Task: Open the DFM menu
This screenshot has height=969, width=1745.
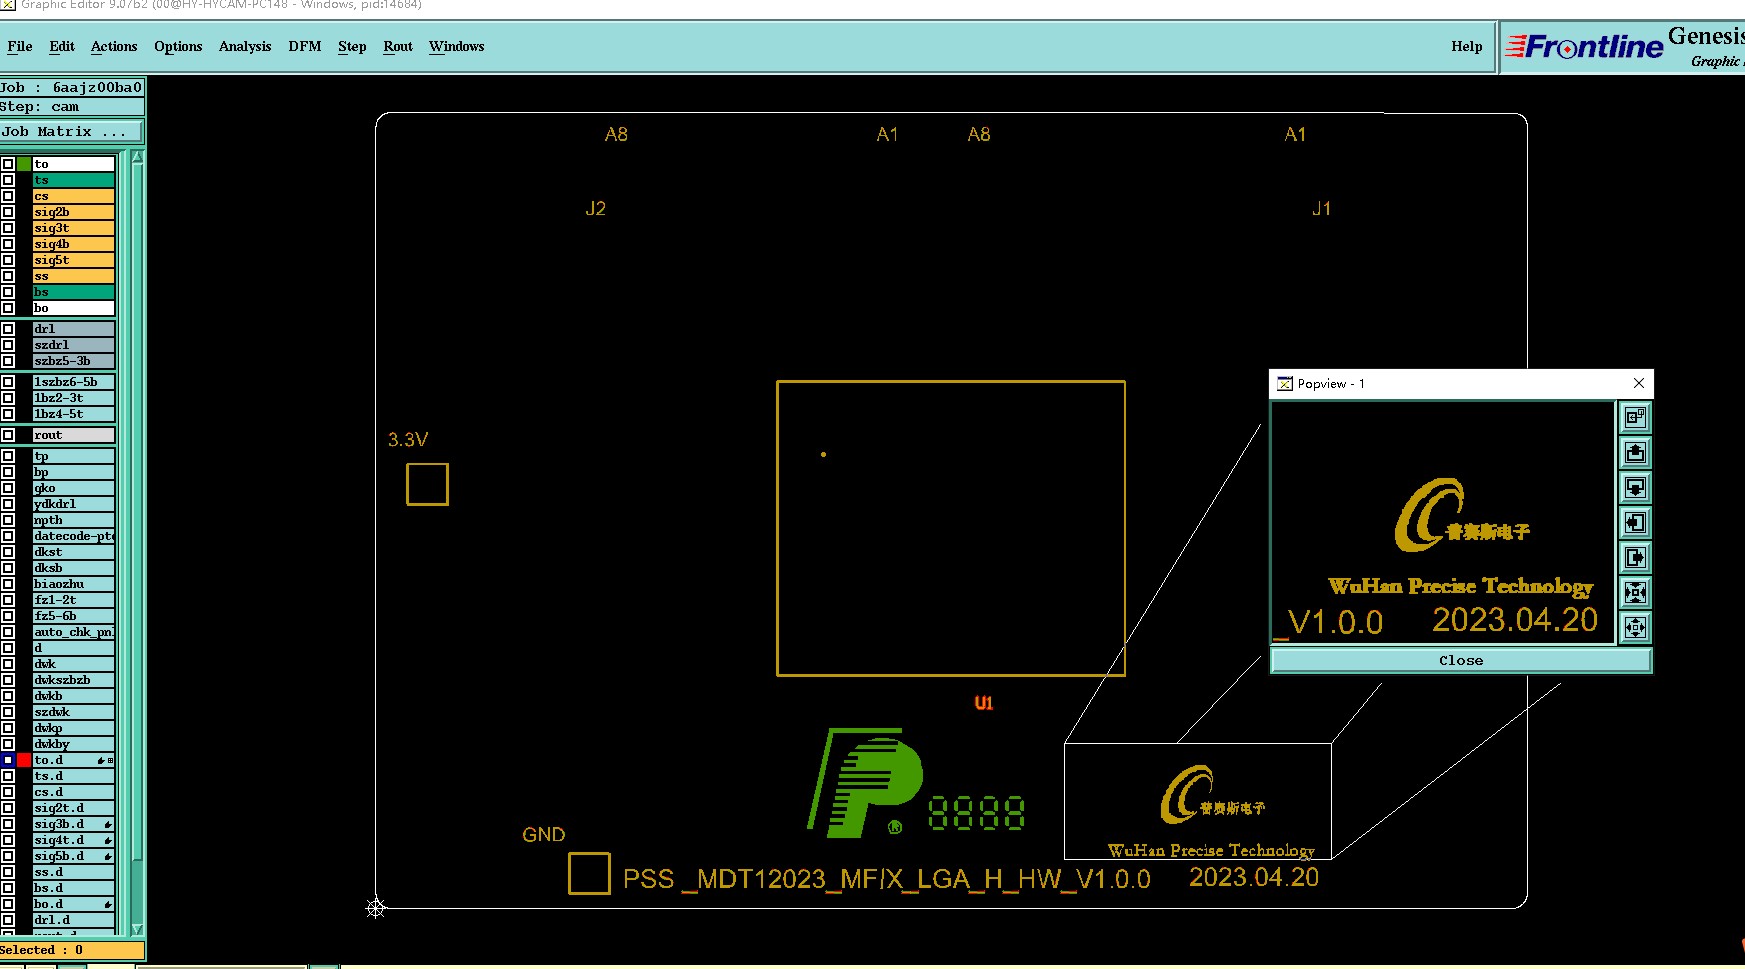Action: [305, 46]
